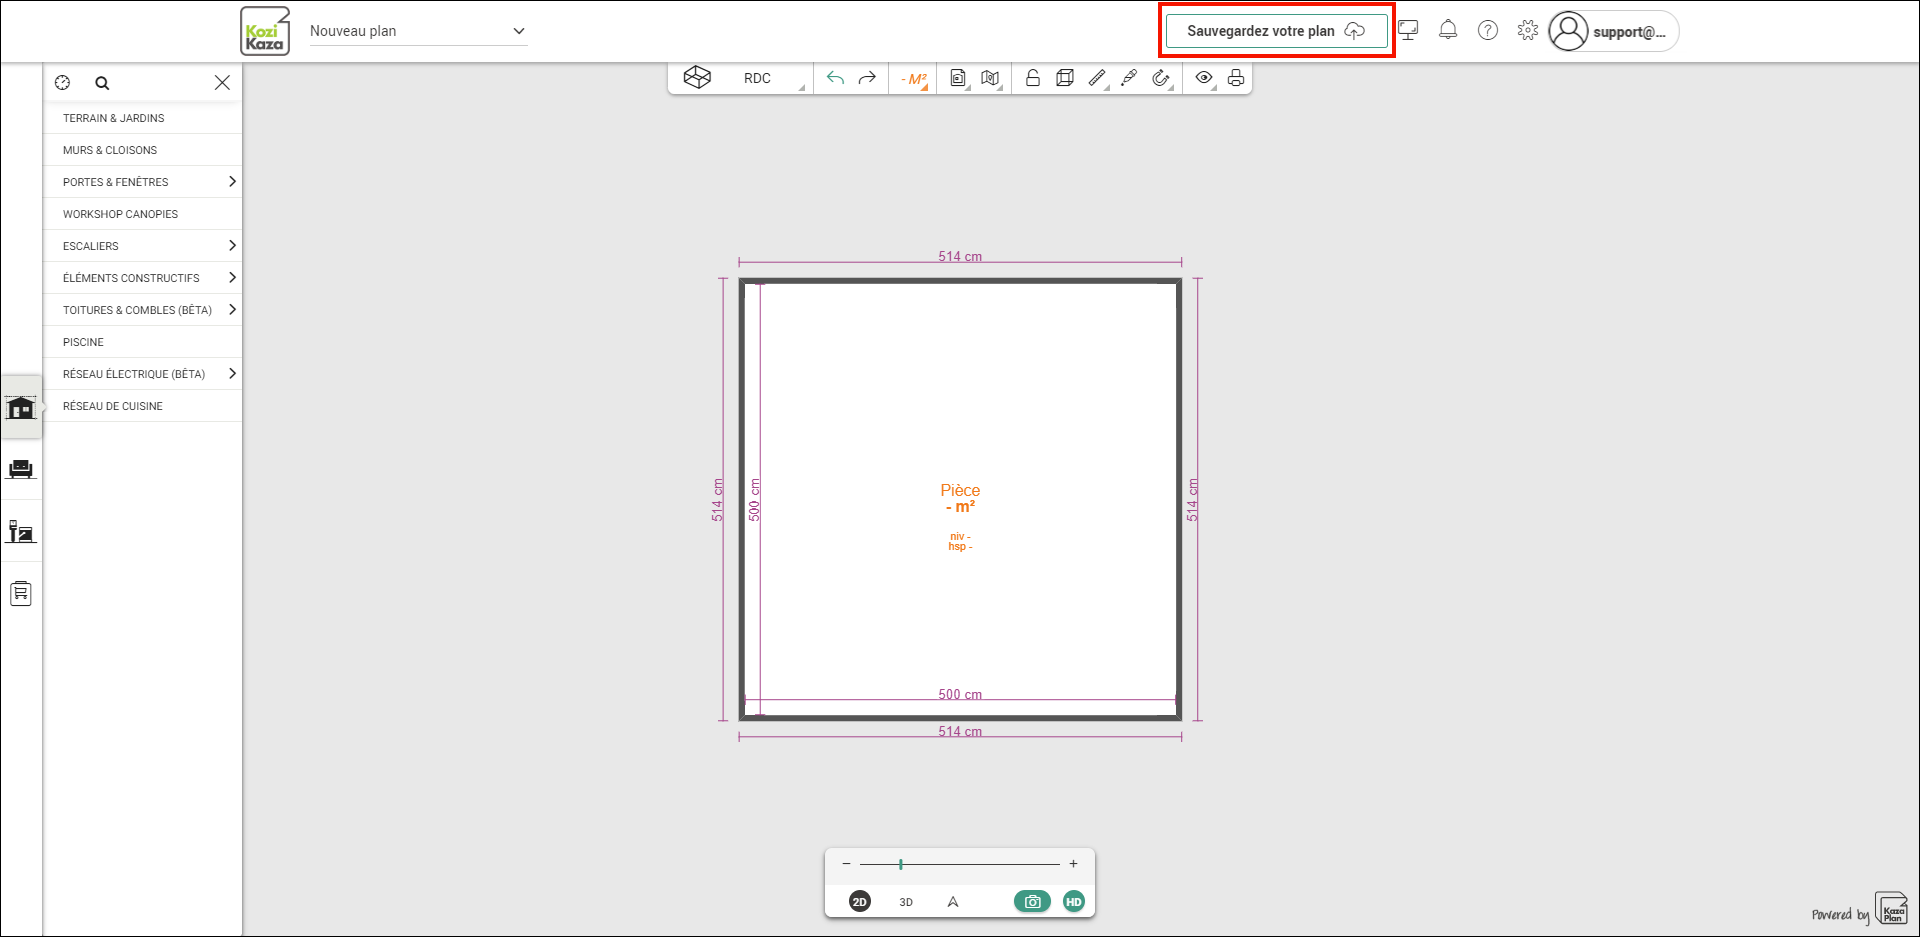1920x937 pixels.
Task: Open the furniture sofa sidebar panel
Action: coord(21,469)
